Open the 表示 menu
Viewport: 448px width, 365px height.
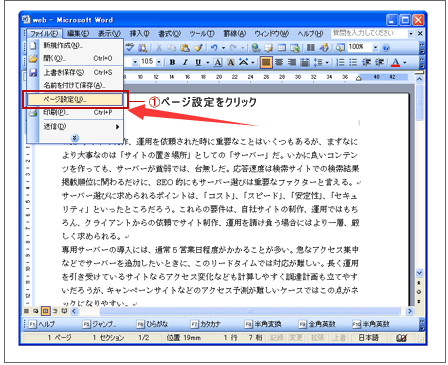coord(109,33)
